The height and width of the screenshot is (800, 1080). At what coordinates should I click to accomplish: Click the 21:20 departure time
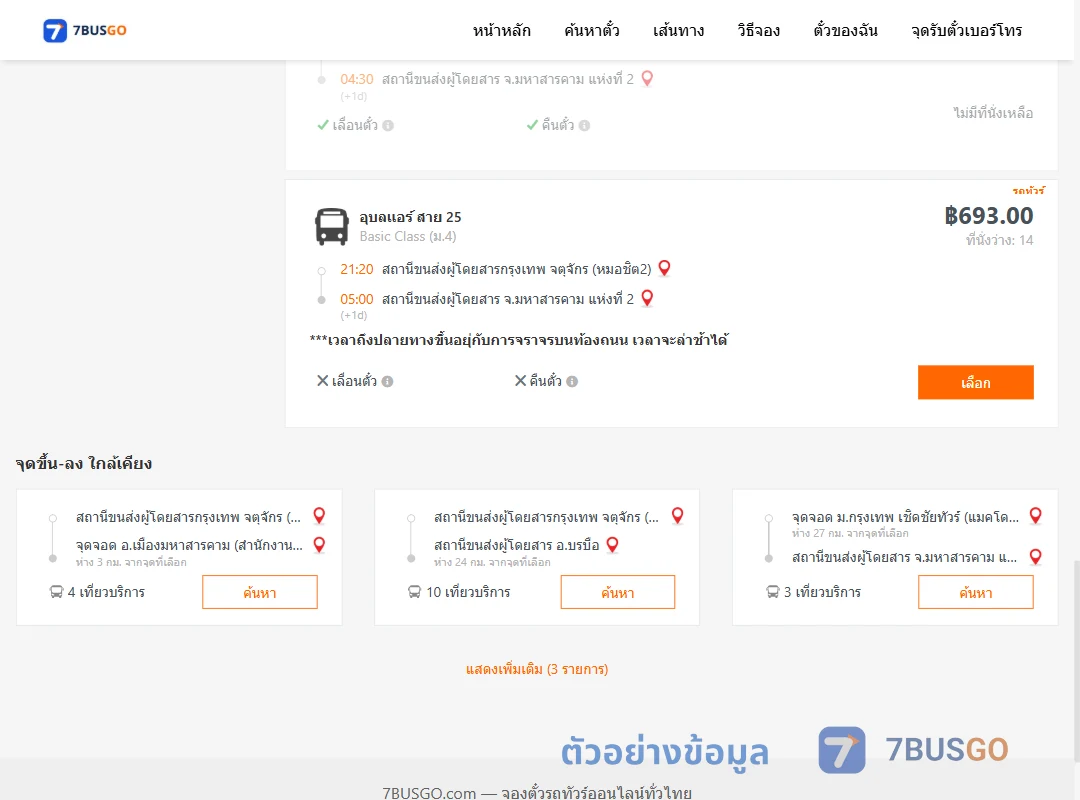tap(357, 269)
